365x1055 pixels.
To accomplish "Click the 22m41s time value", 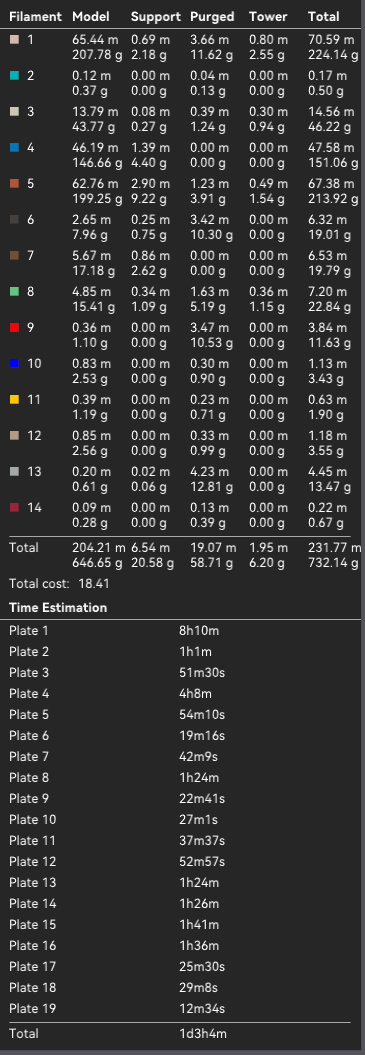I will pyautogui.click(x=201, y=799).
